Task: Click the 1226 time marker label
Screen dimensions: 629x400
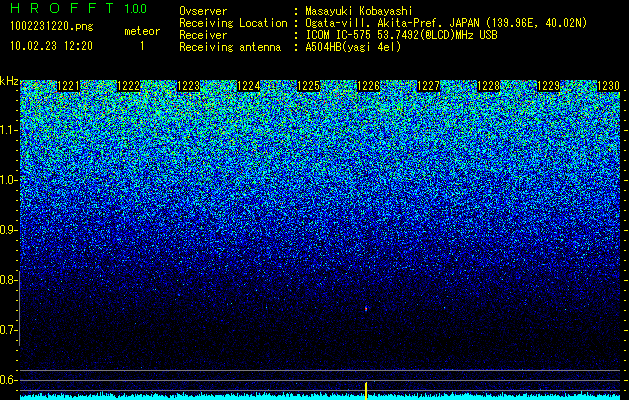Action: pyautogui.click(x=369, y=86)
